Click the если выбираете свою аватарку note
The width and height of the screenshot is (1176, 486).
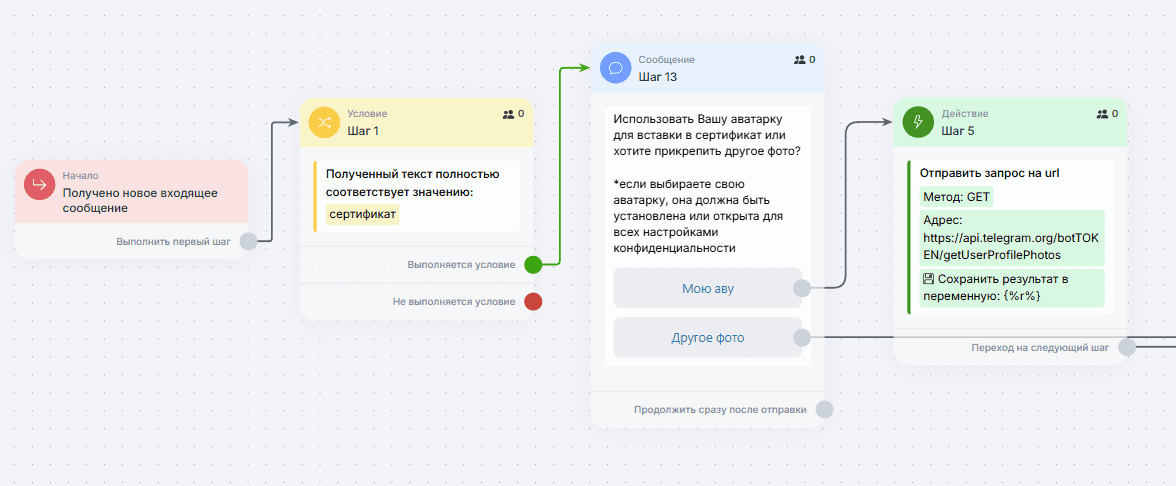(698, 216)
